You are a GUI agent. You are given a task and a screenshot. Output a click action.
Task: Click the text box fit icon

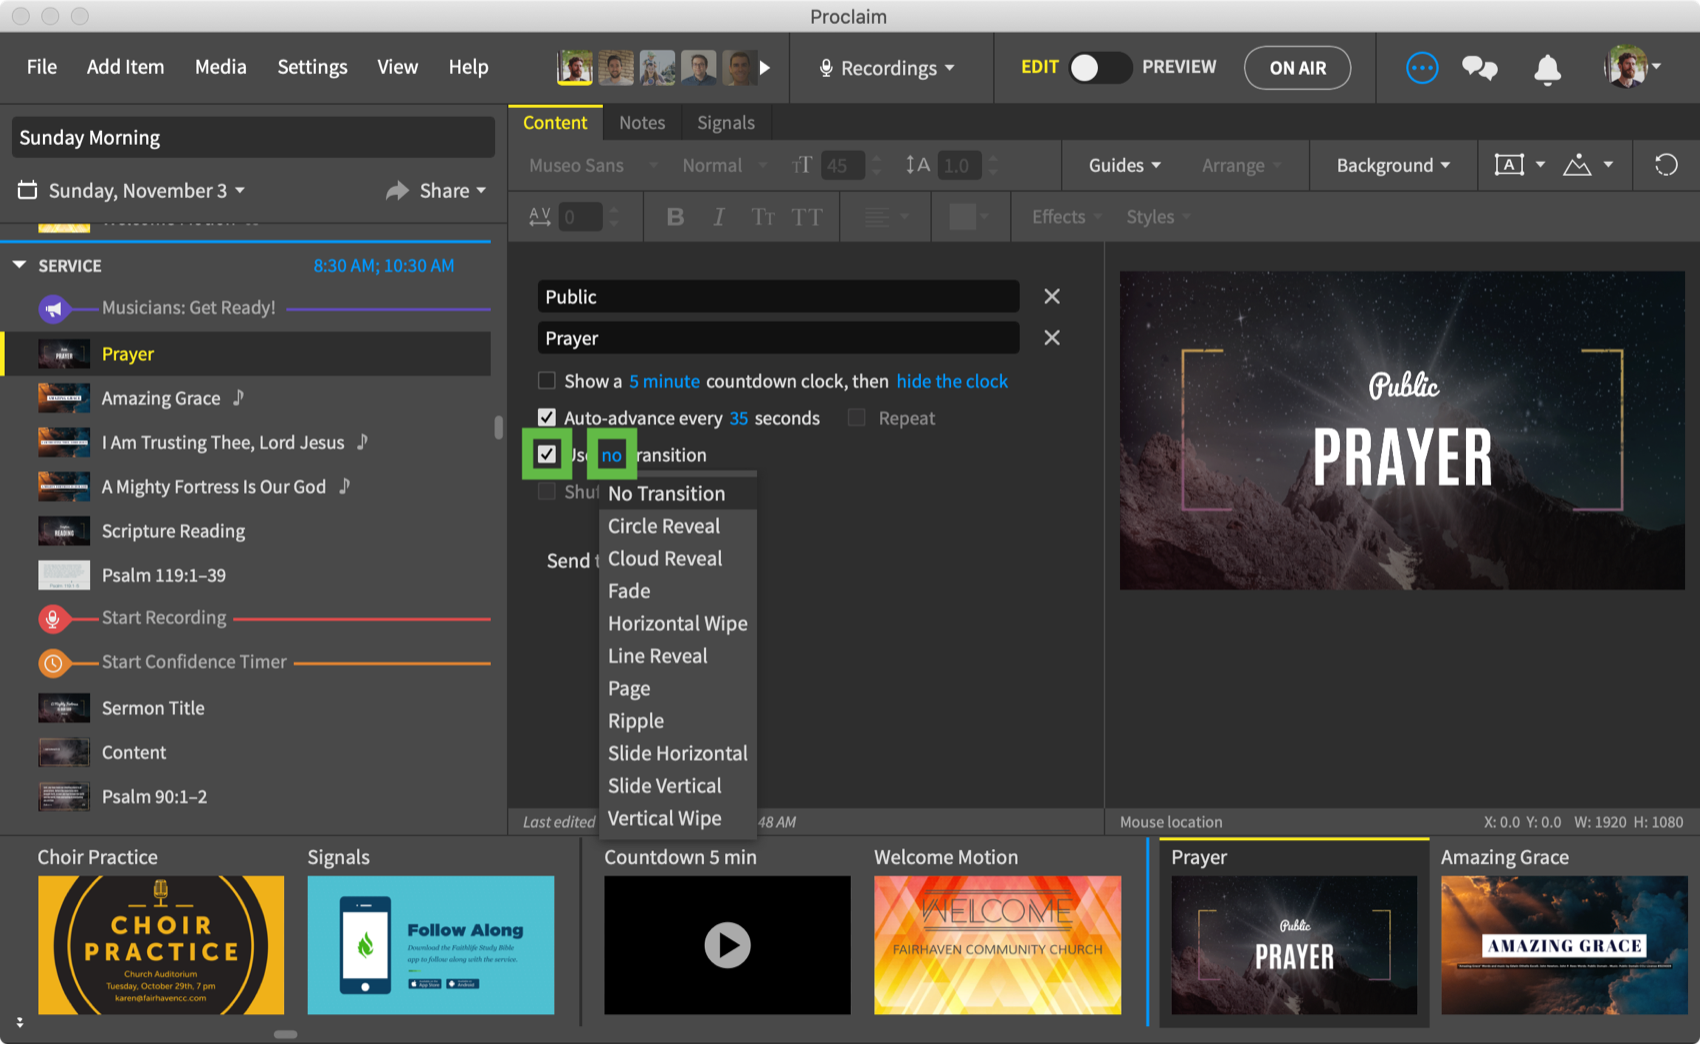click(x=1509, y=165)
